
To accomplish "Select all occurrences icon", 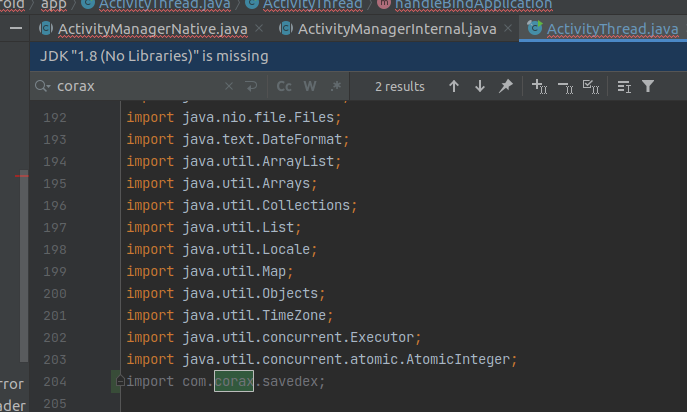I will pos(590,87).
